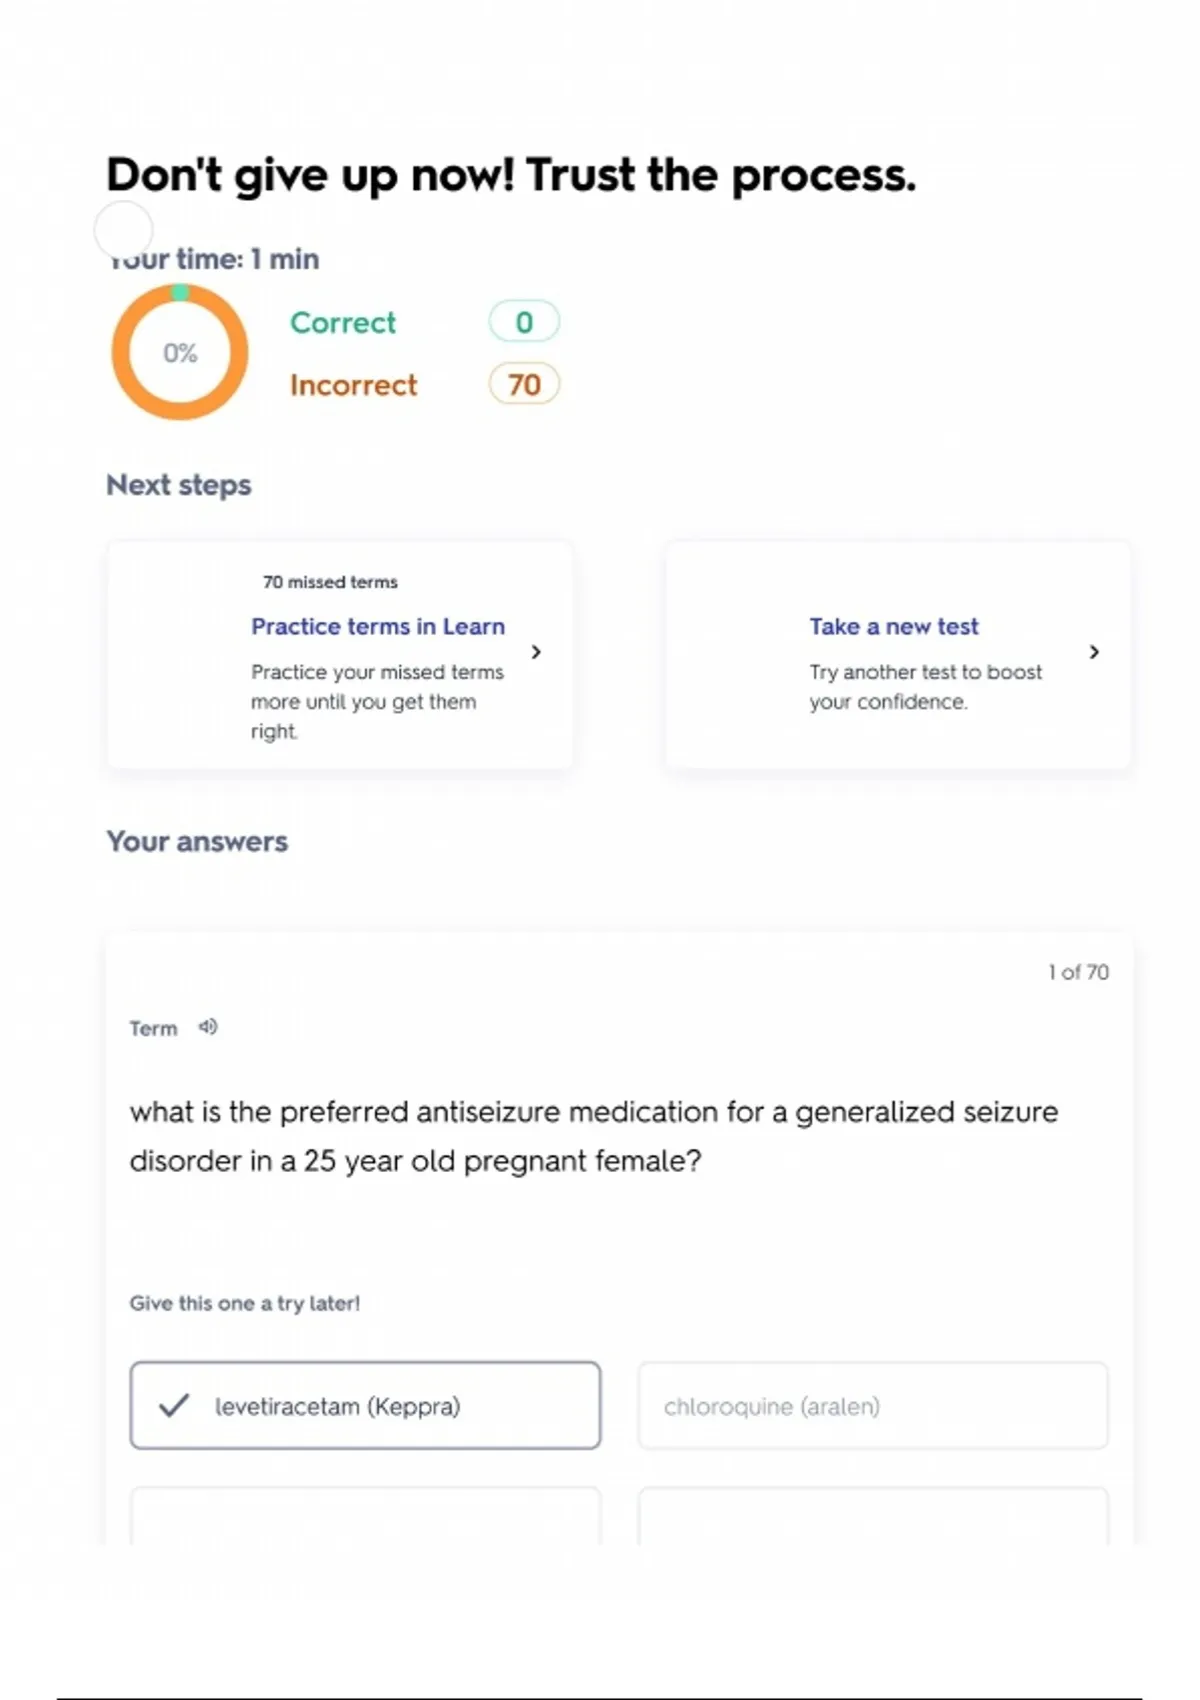This screenshot has width=1200, height=1700.
Task: Open the chevron arrow on the Take a new test card
Action: (x=1094, y=652)
